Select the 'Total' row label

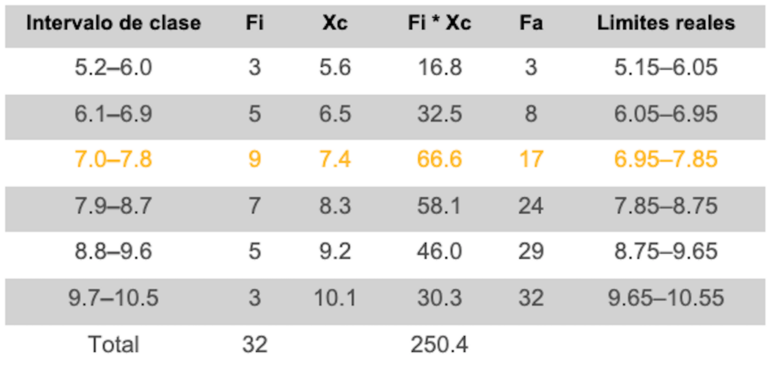113,345
